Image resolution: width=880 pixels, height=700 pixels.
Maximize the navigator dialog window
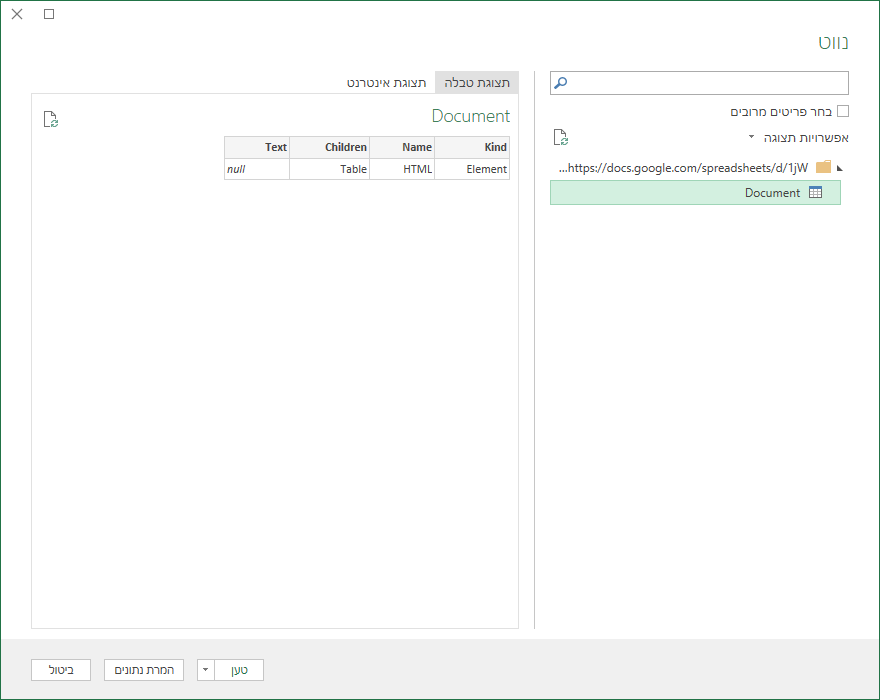coord(49,14)
